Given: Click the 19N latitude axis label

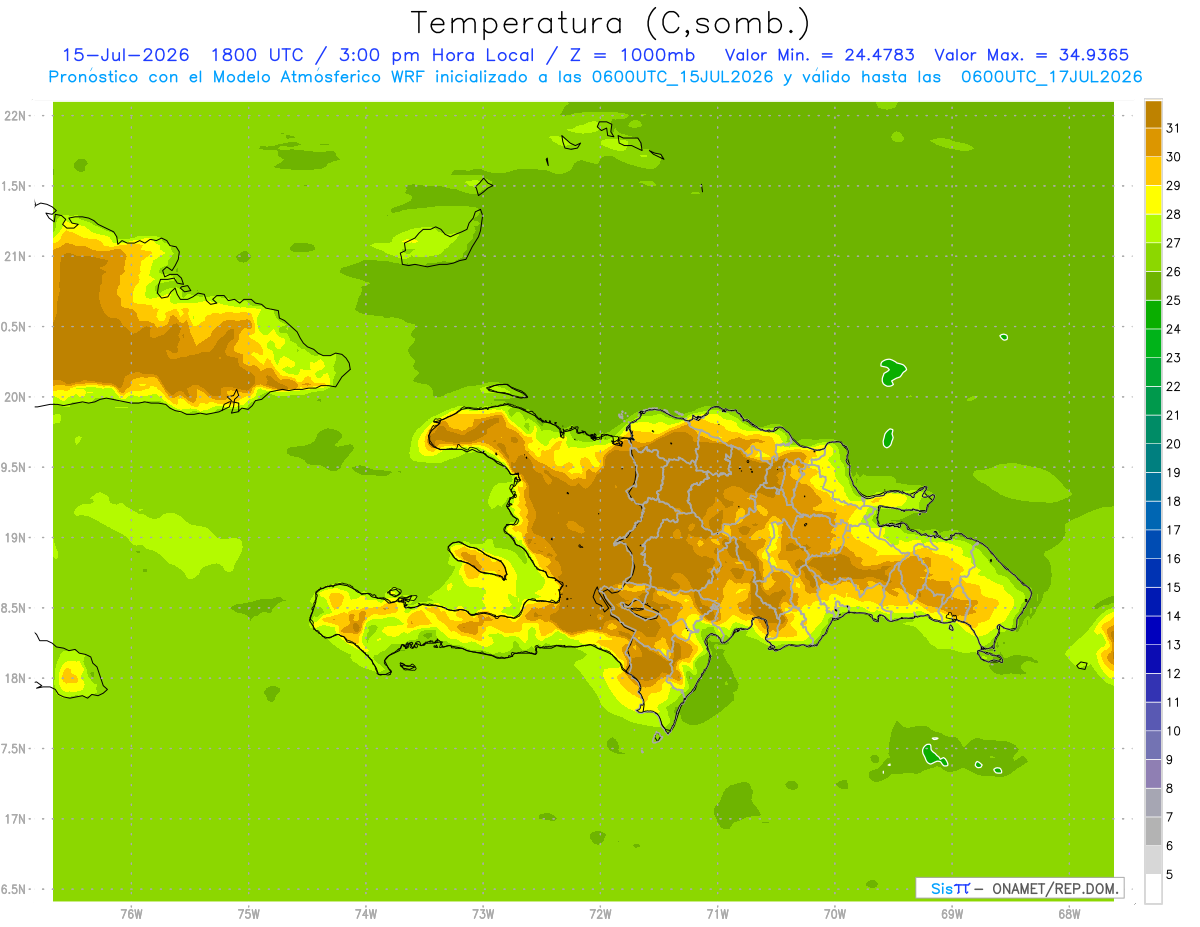Looking at the screenshot, I should (17, 537).
